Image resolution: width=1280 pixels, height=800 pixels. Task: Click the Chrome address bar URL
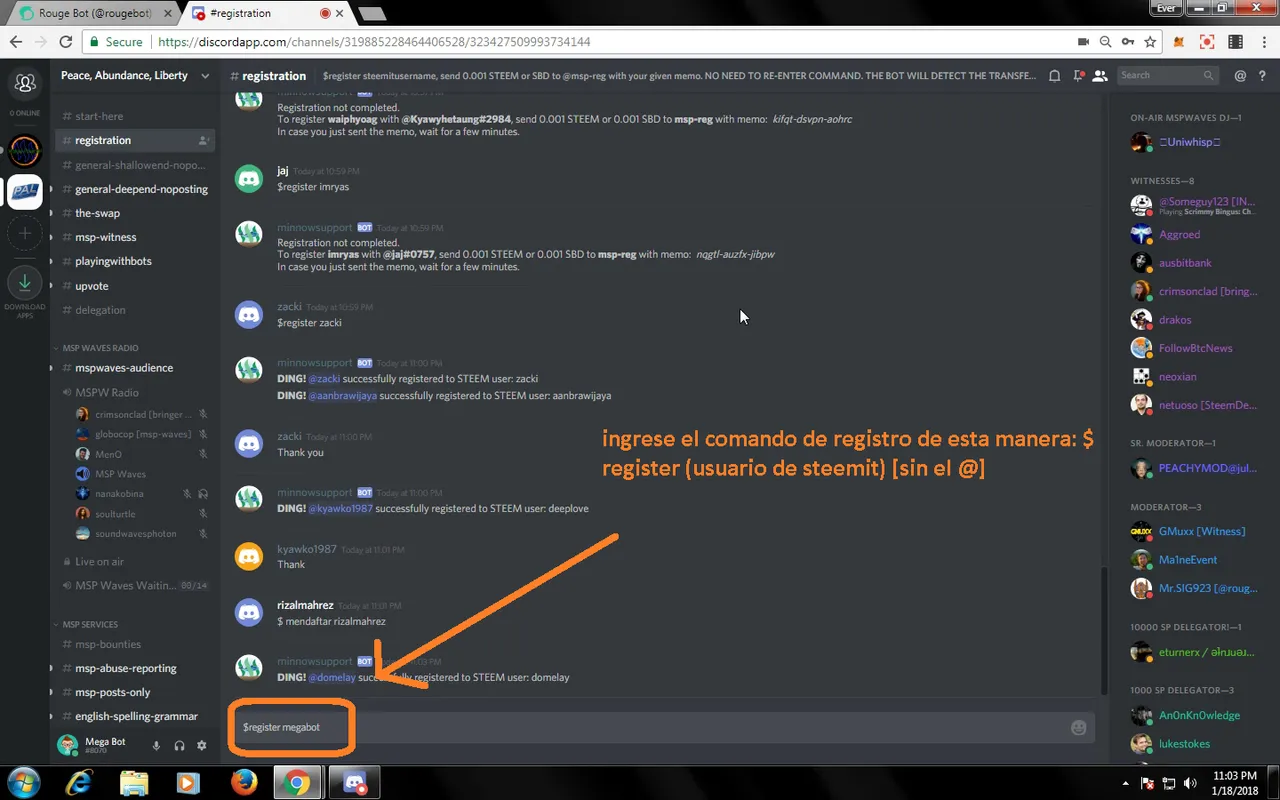pos(374,42)
